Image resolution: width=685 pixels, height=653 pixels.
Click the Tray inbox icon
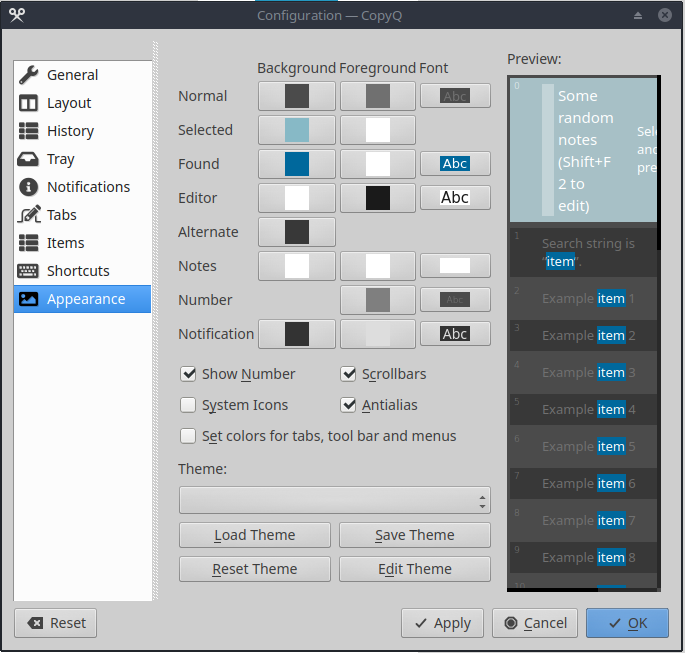[x=28, y=159]
